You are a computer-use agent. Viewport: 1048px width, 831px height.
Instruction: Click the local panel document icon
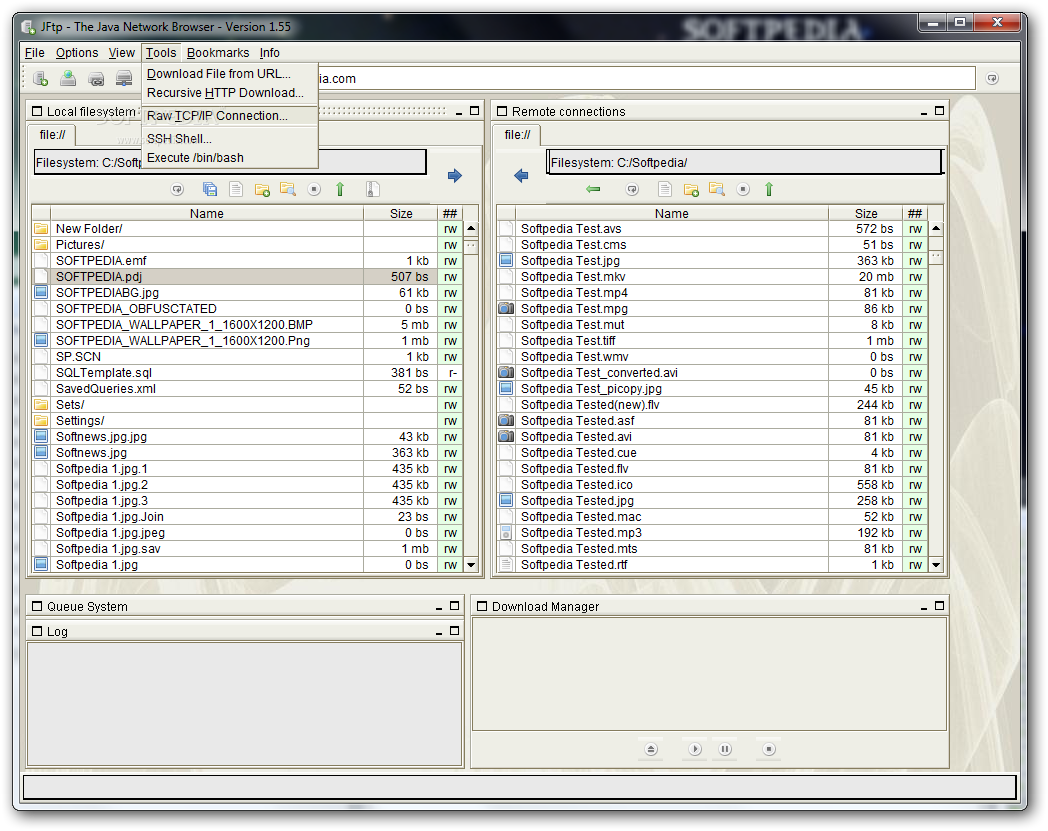point(236,189)
